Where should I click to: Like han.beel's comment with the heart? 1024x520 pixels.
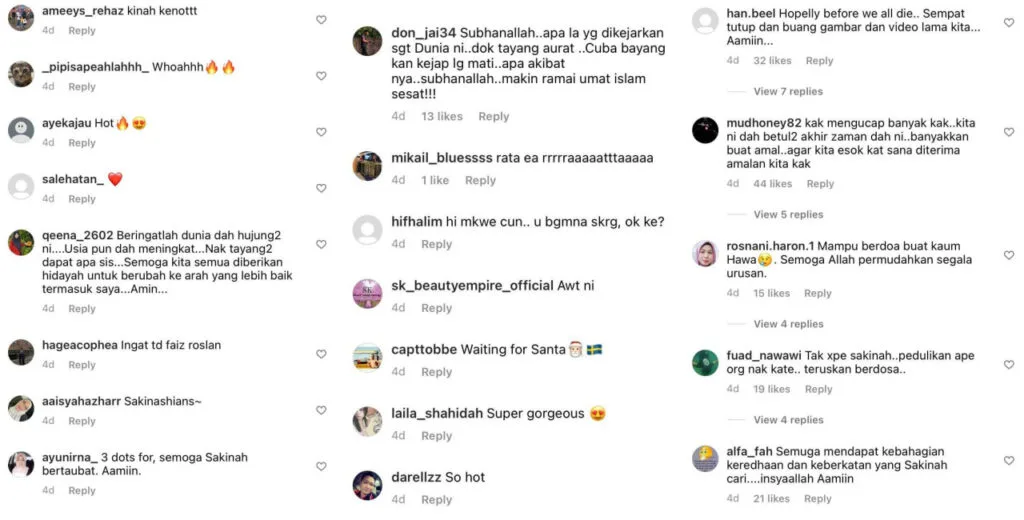[x=1009, y=22]
